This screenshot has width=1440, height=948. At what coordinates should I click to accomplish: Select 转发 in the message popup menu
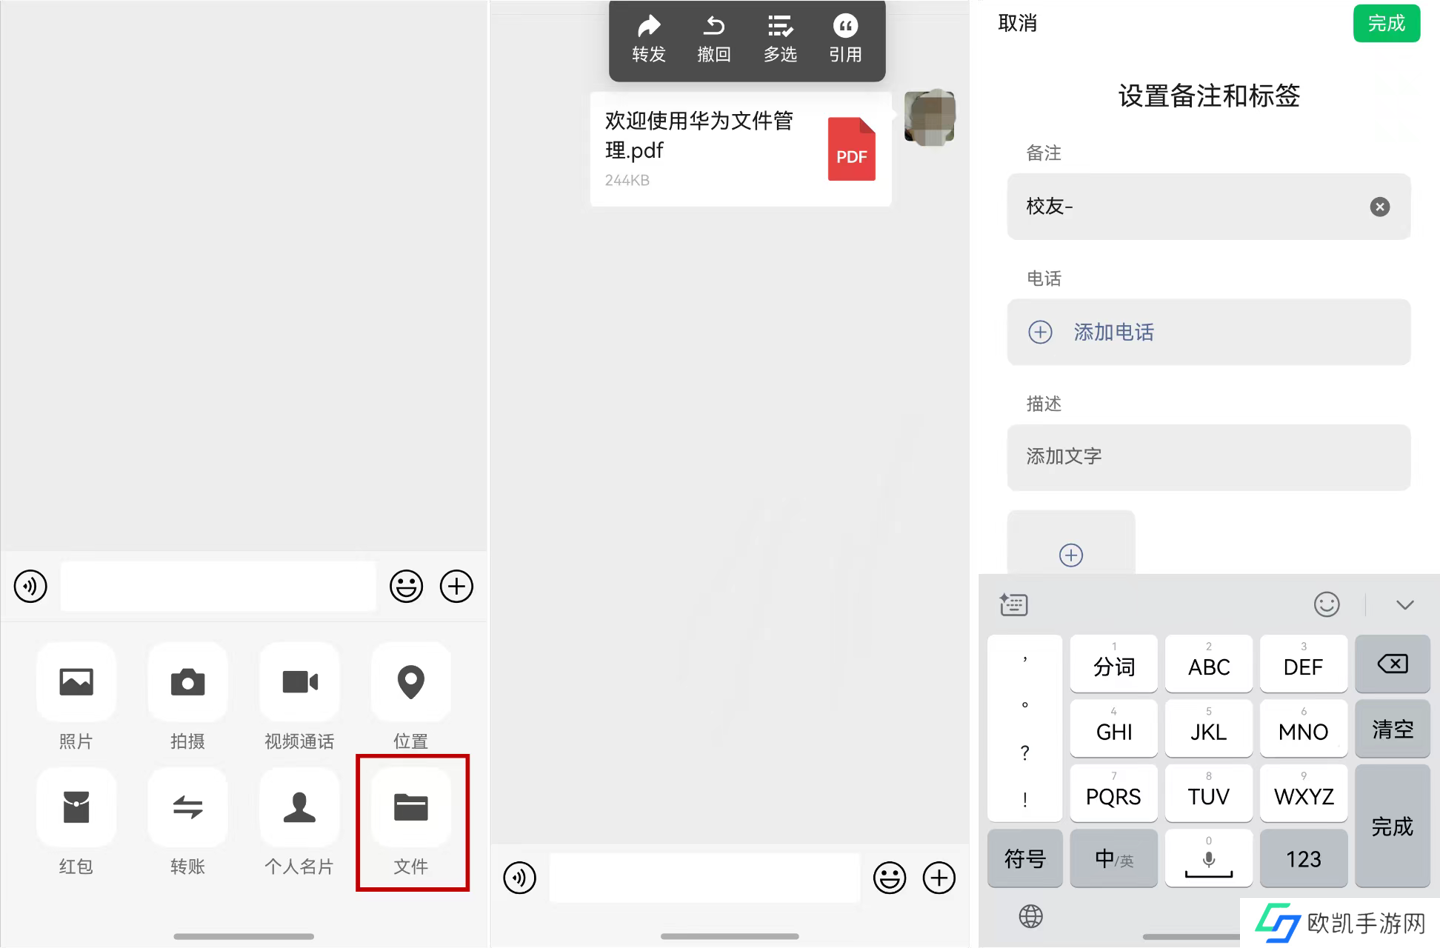649,38
